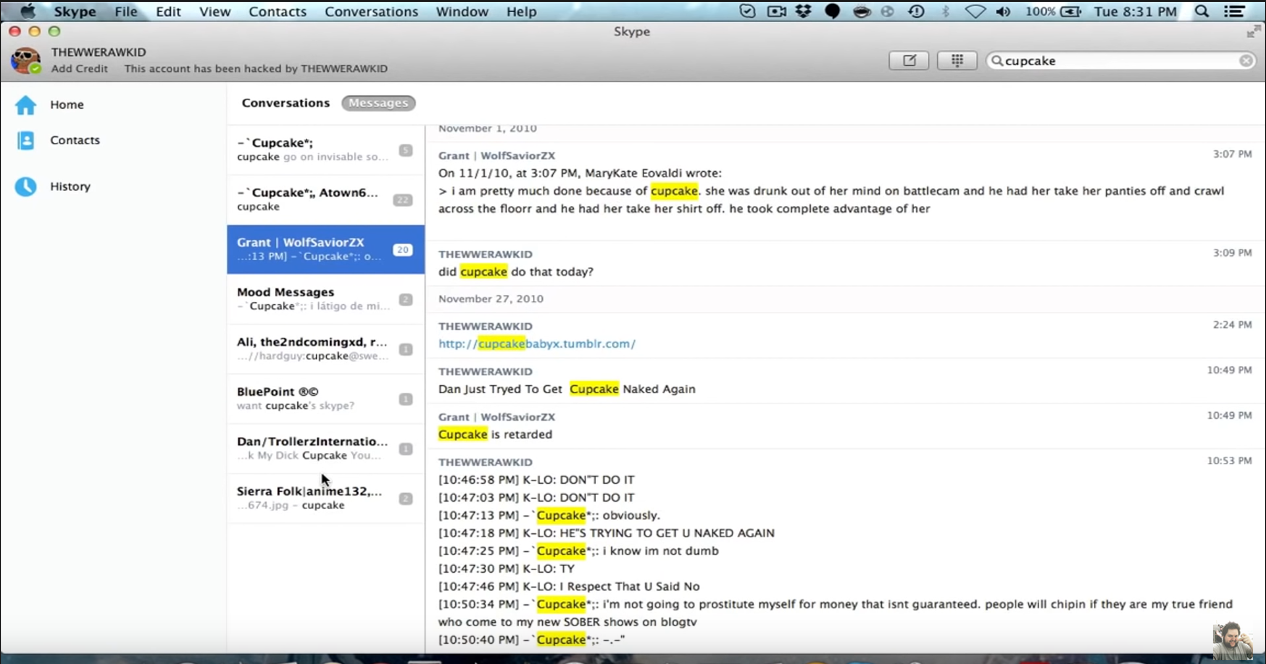Viewport: 1266px width, 664px height.
Task: Open the Skype application menu
Action: (75, 12)
